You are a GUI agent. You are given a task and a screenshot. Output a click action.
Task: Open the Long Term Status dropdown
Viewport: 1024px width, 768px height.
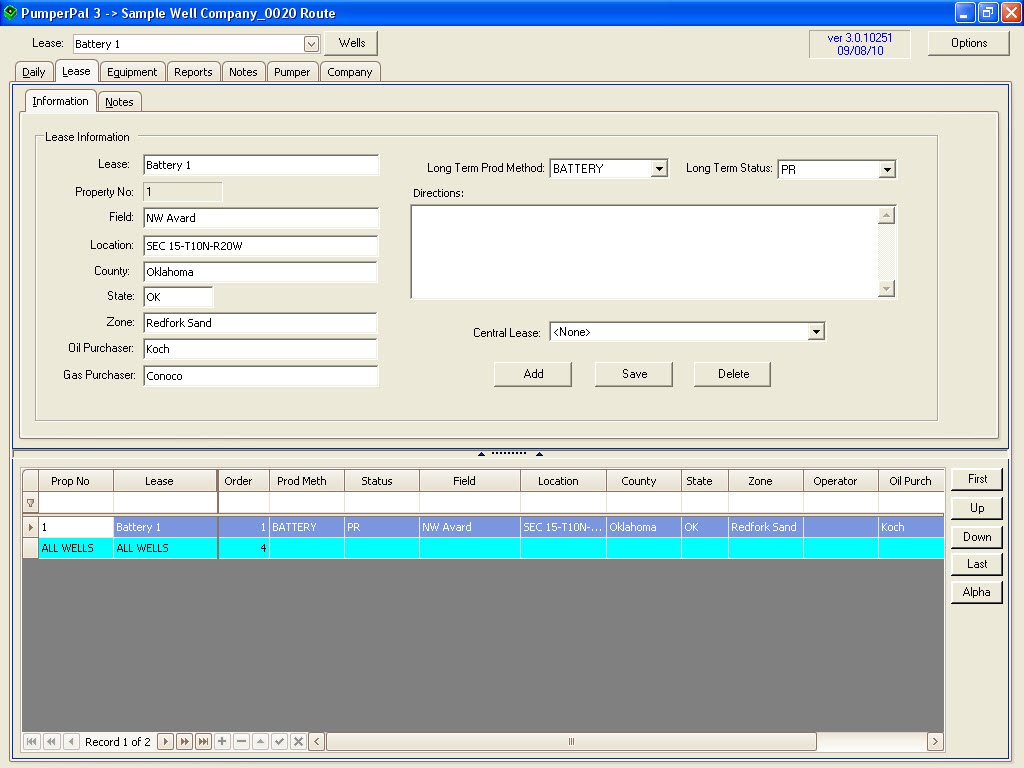pyautogui.click(x=887, y=170)
